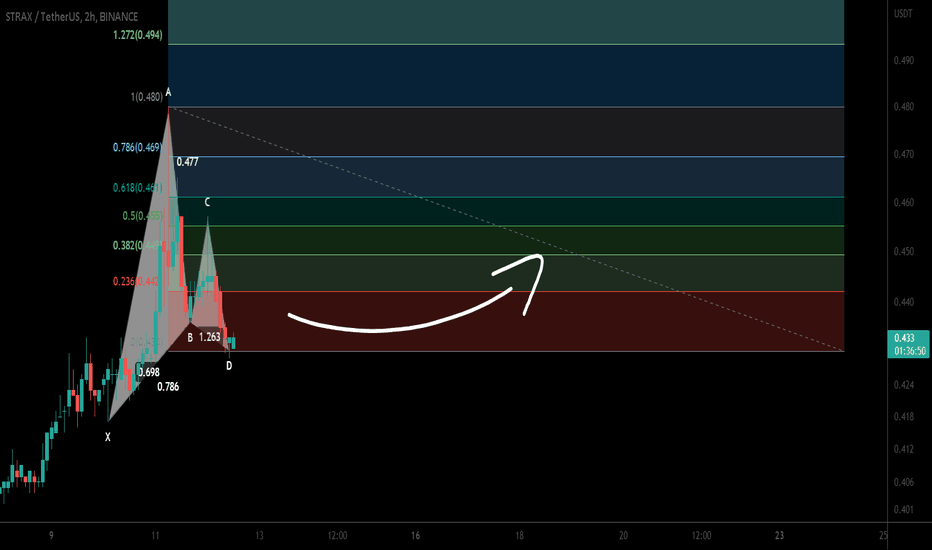Image resolution: width=932 pixels, height=550 pixels.
Task: Click pattern point label C
Action: 207,202
